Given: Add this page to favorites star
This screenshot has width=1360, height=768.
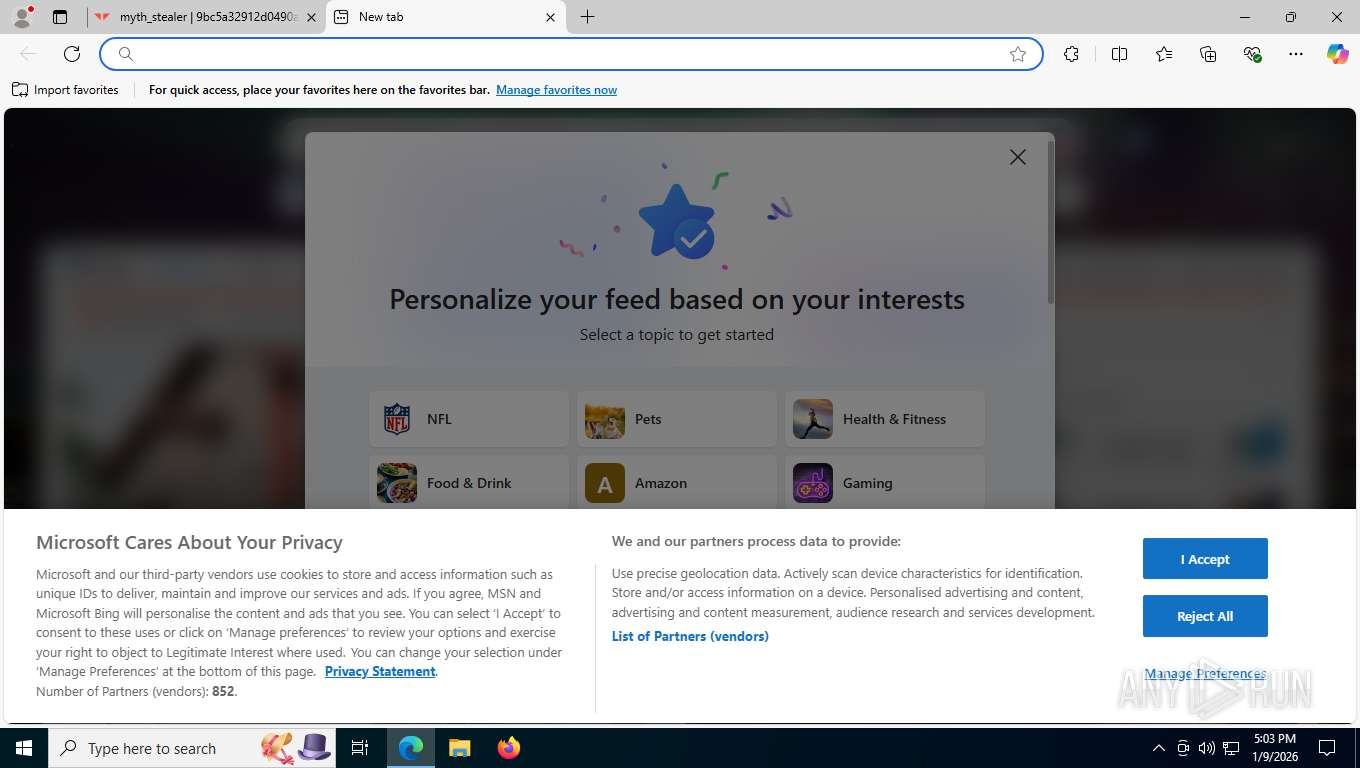Looking at the screenshot, I should (x=1018, y=54).
